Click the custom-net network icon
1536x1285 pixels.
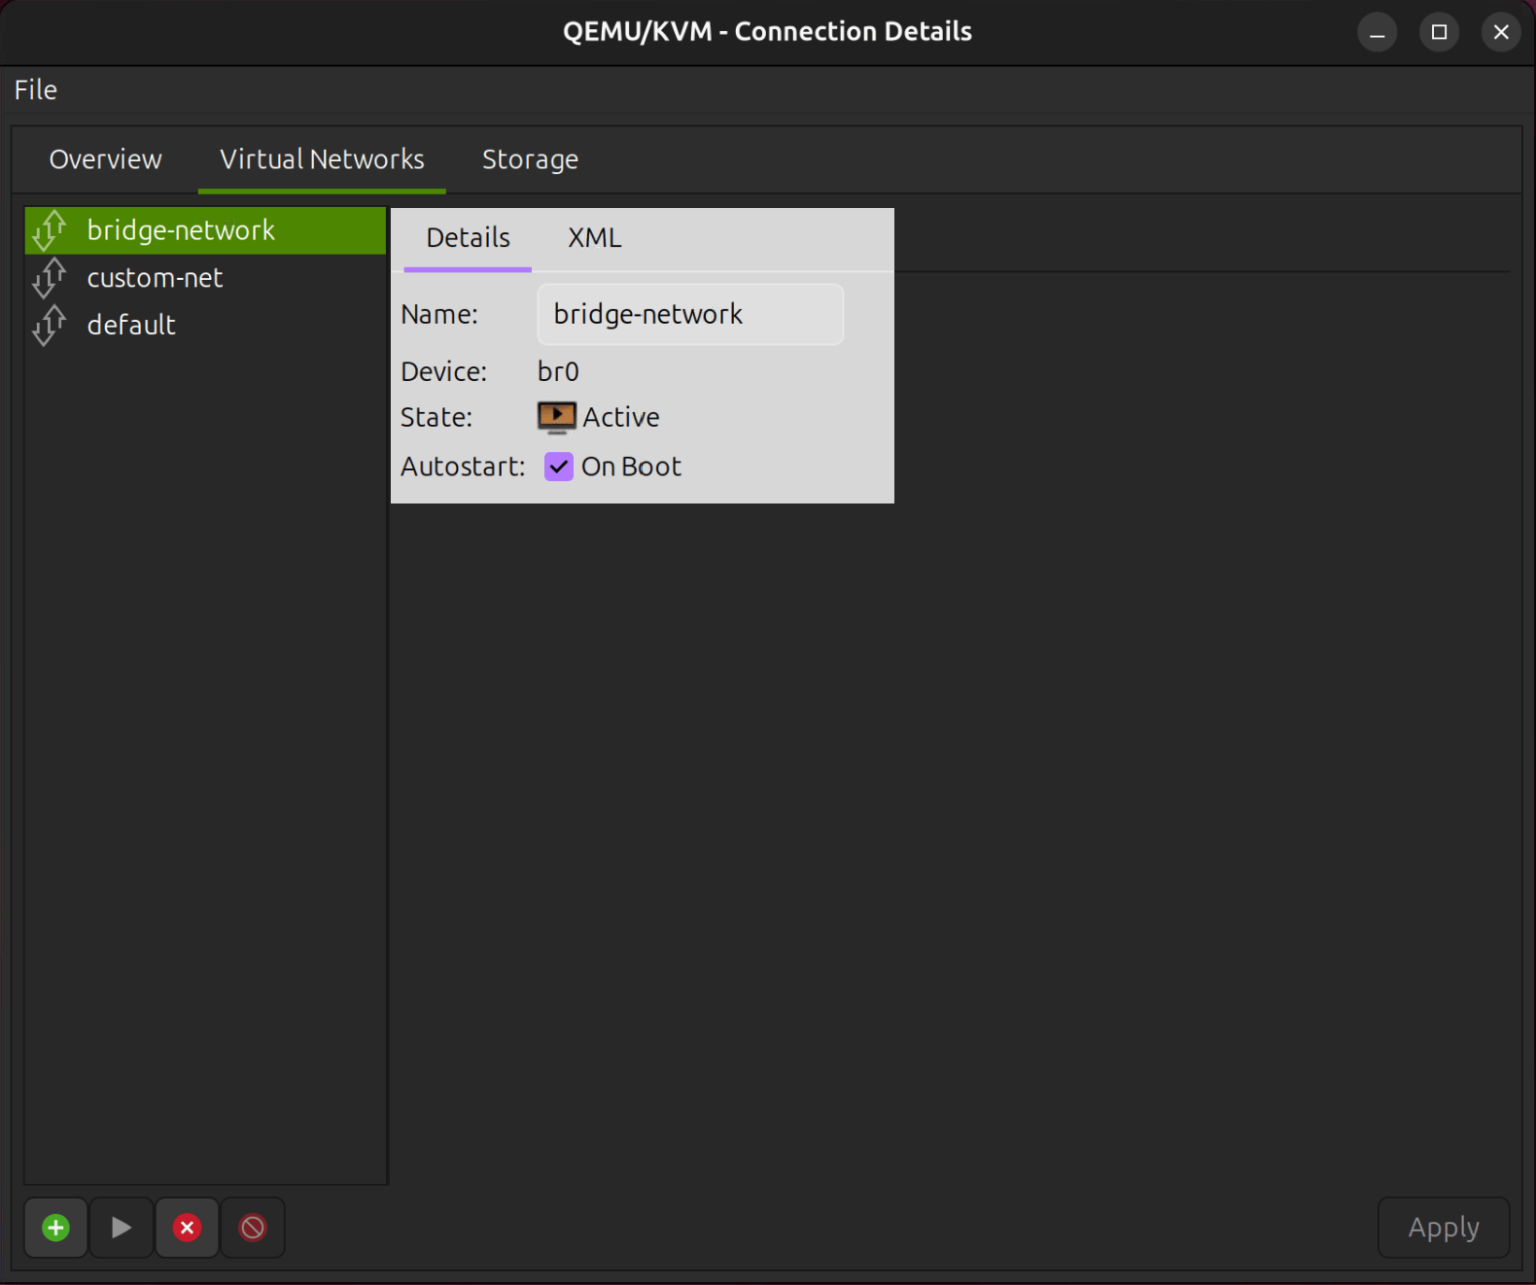pyautogui.click(x=48, y=277)
